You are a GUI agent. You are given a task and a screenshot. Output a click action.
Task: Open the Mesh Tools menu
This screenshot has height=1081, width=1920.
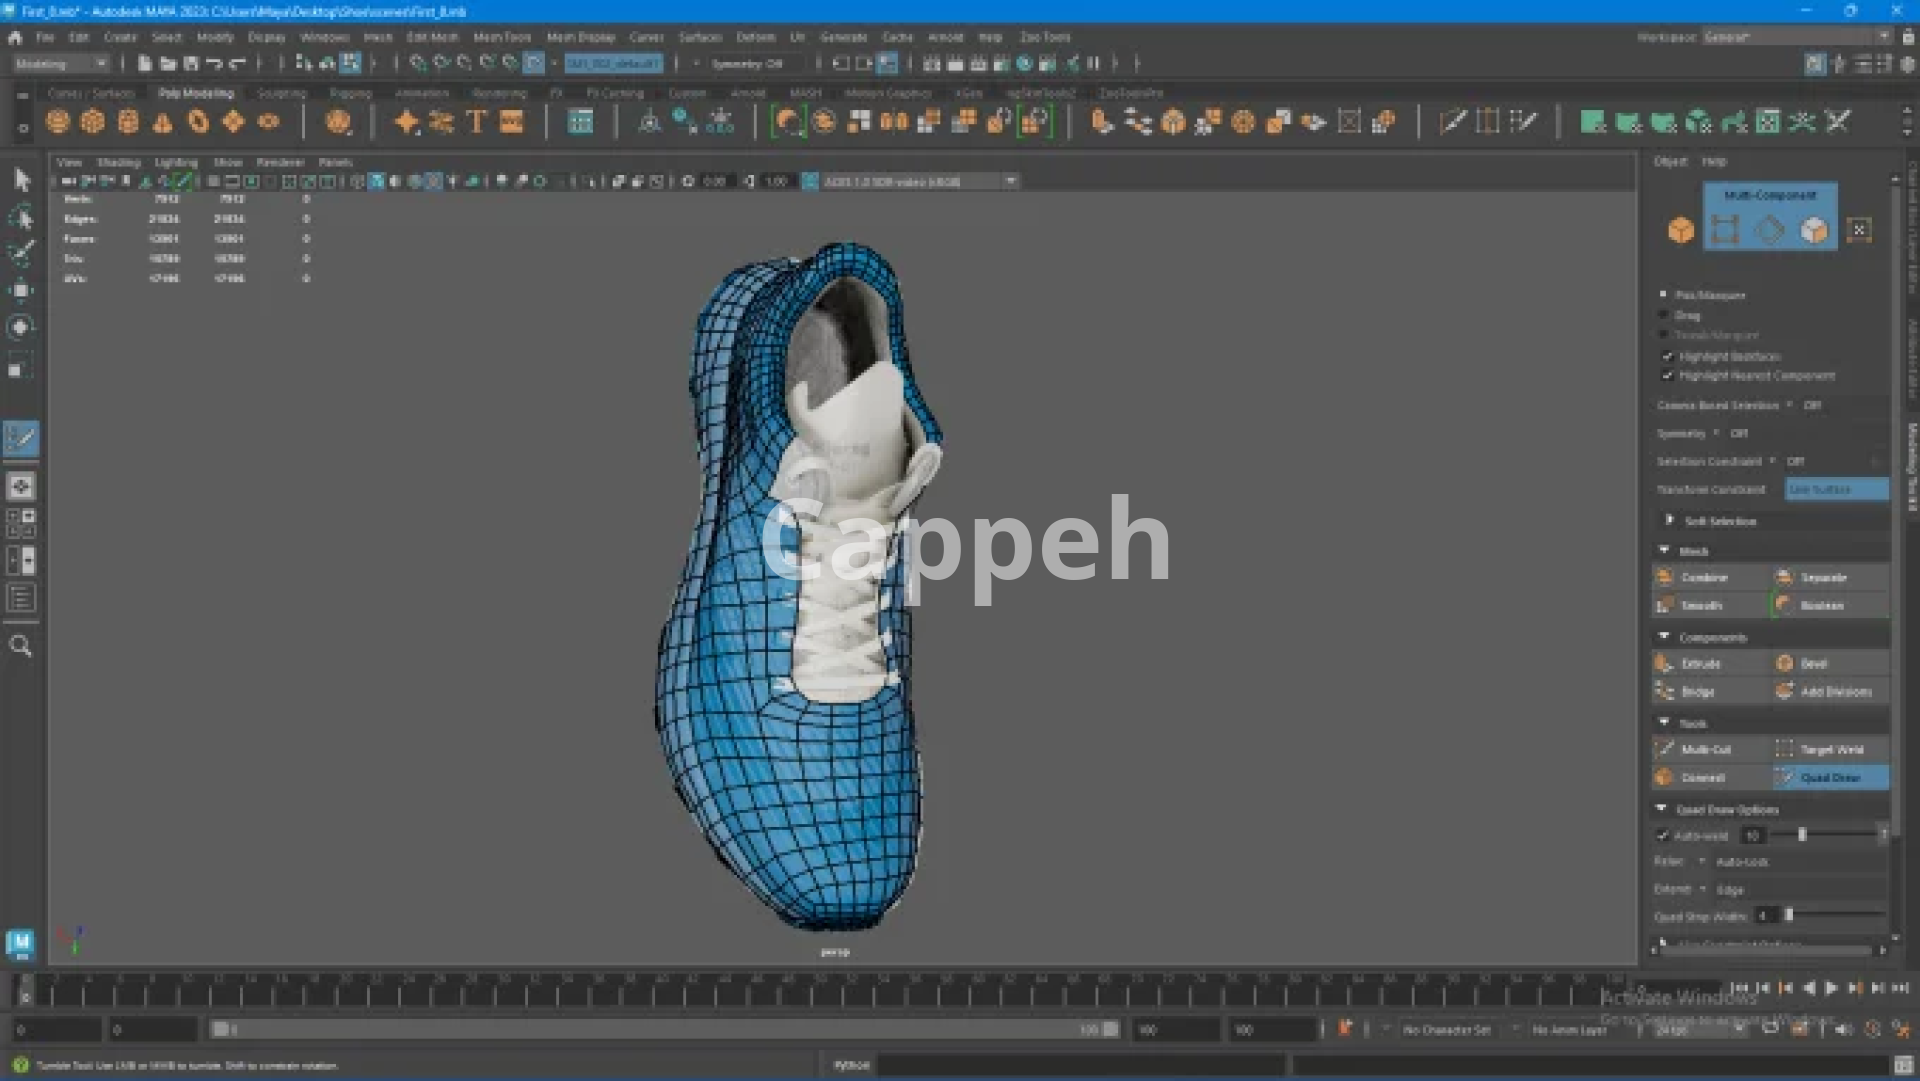pos(502,37)
